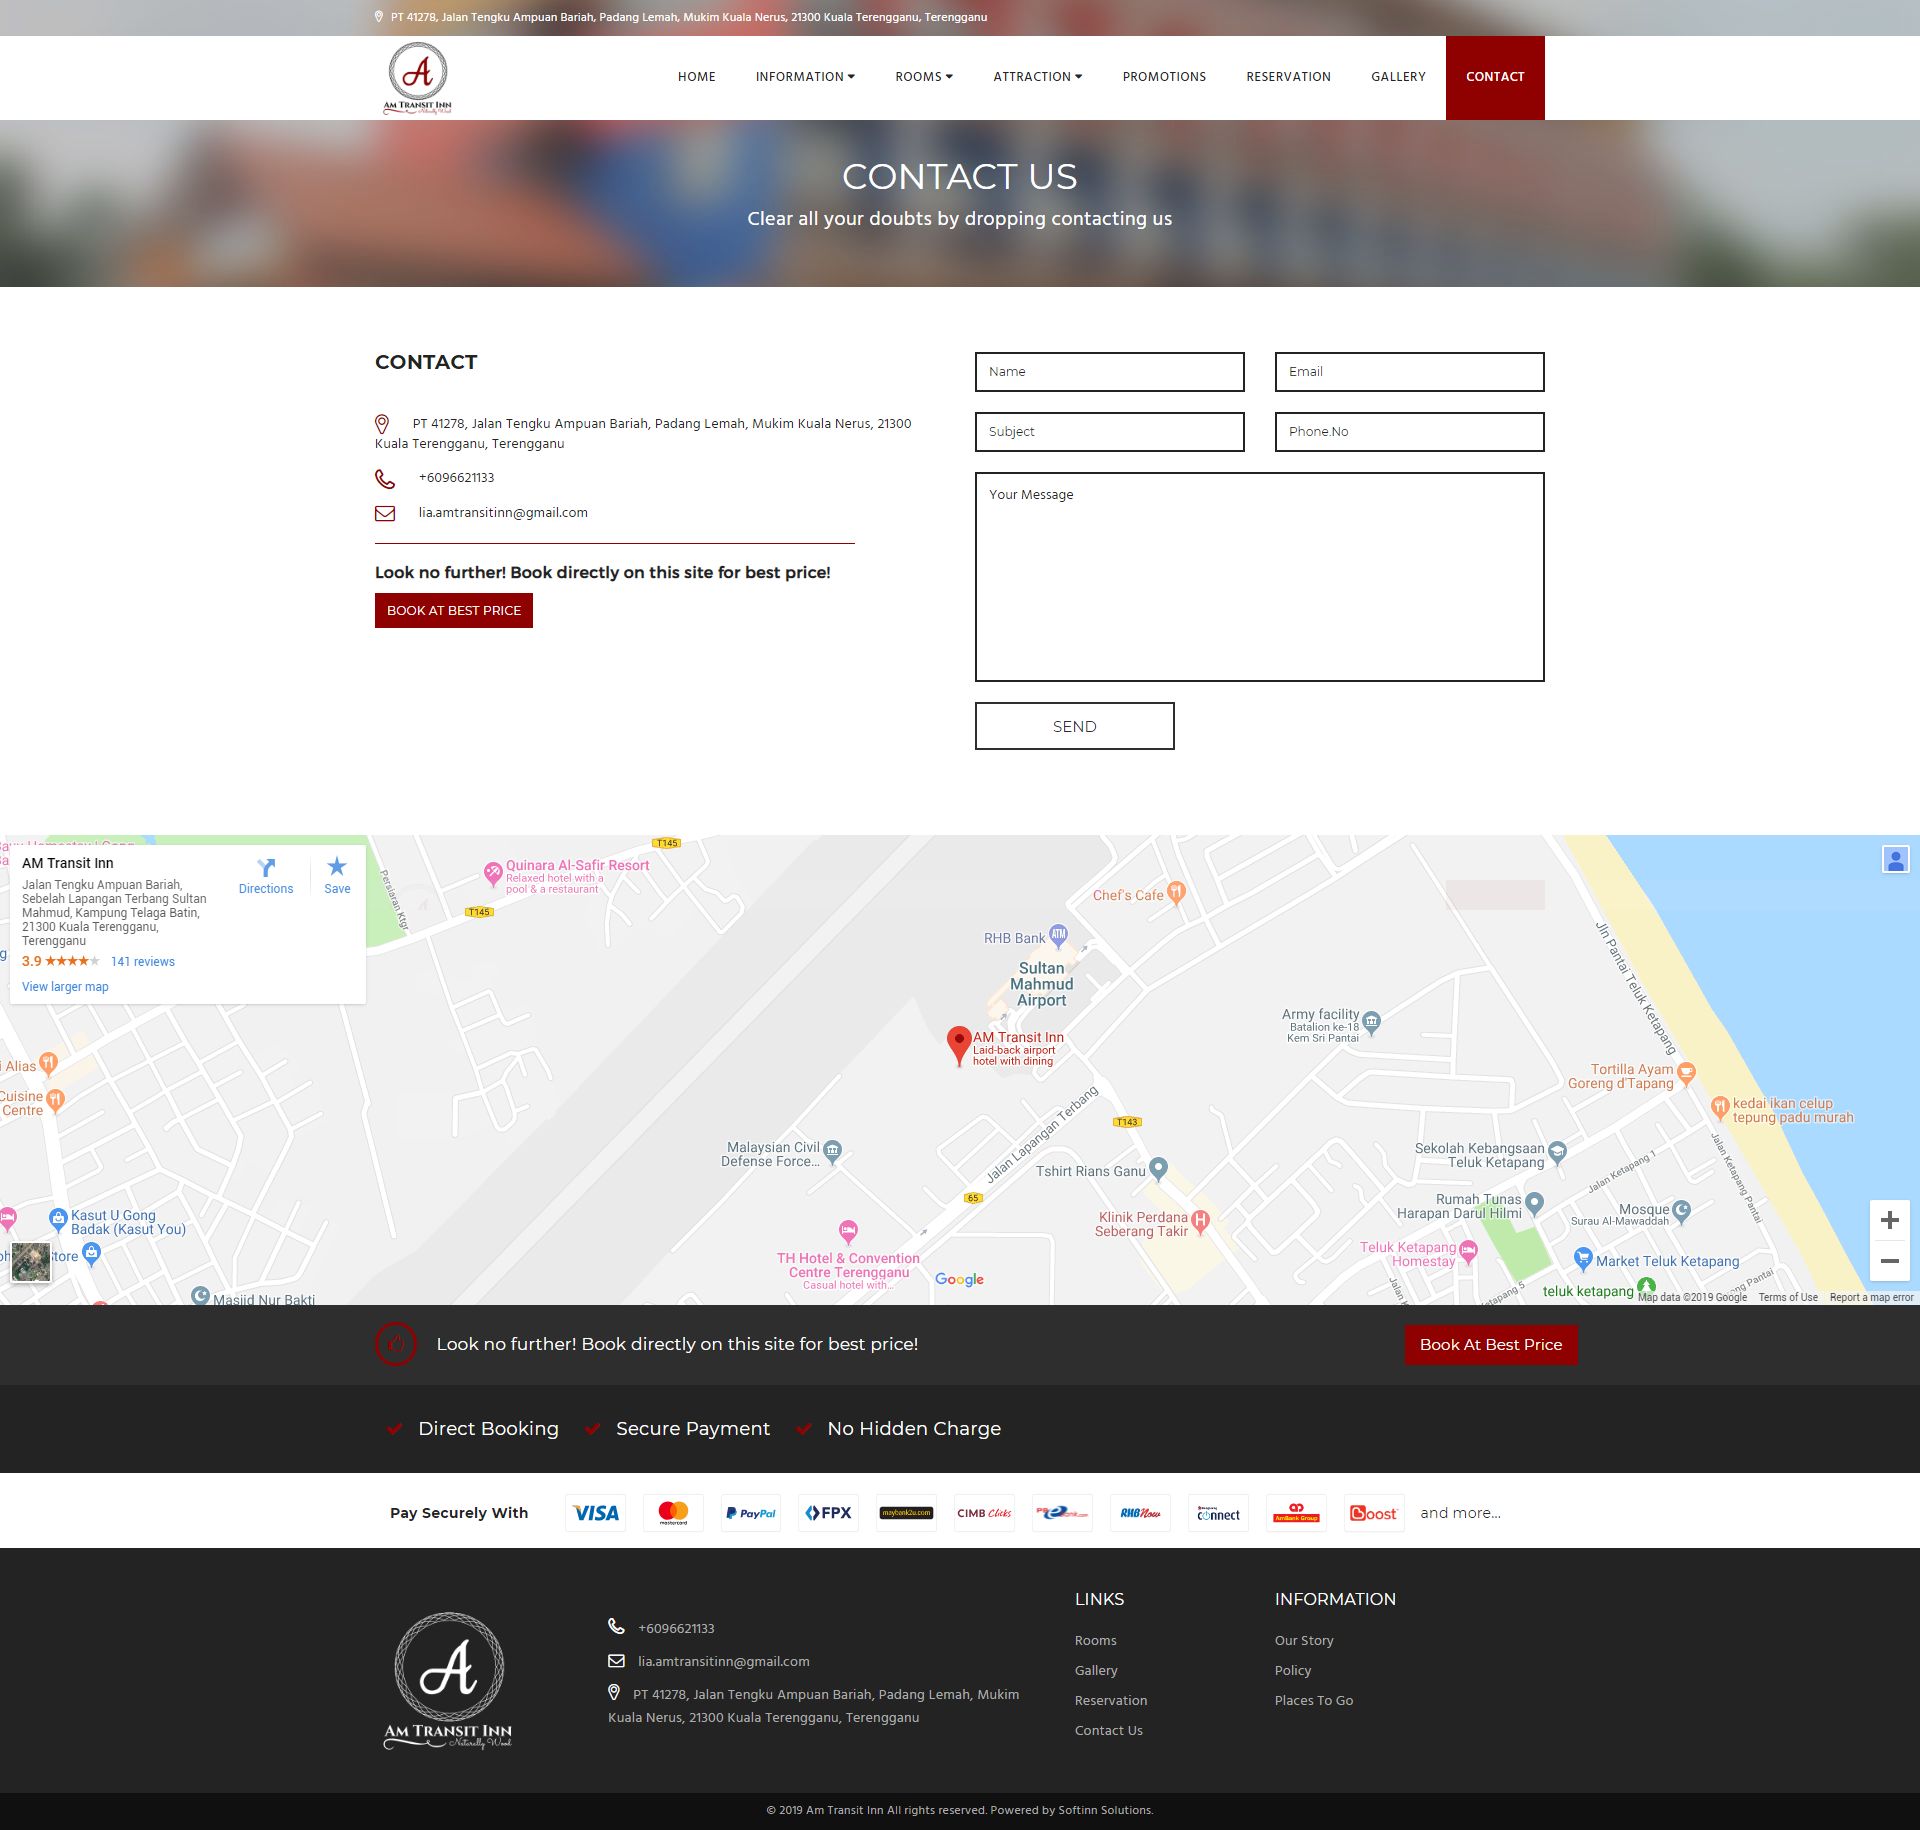
Task: Expand the Rooms dropdown menu
Action: click(x=923, y=77)
